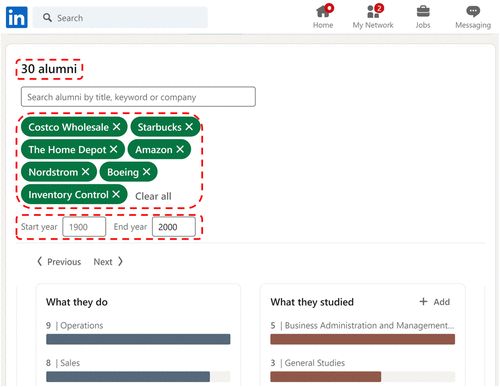
Task: Select the General Studies bar
Action: point(363,377)
